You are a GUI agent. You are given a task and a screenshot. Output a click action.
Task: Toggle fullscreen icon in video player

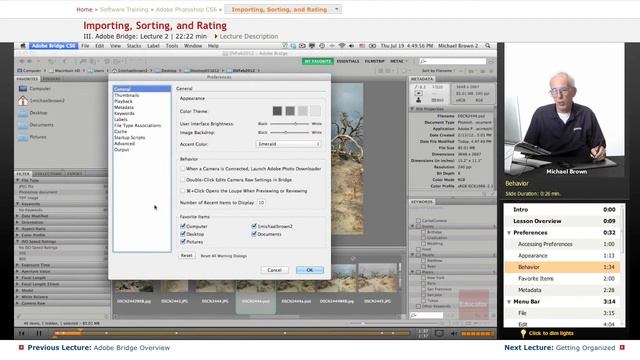(439, 333)
